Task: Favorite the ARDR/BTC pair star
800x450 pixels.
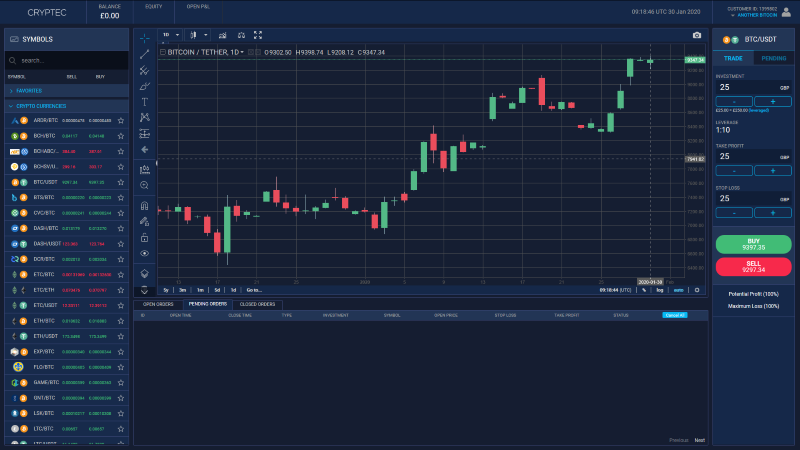Action: coord(121,121)
